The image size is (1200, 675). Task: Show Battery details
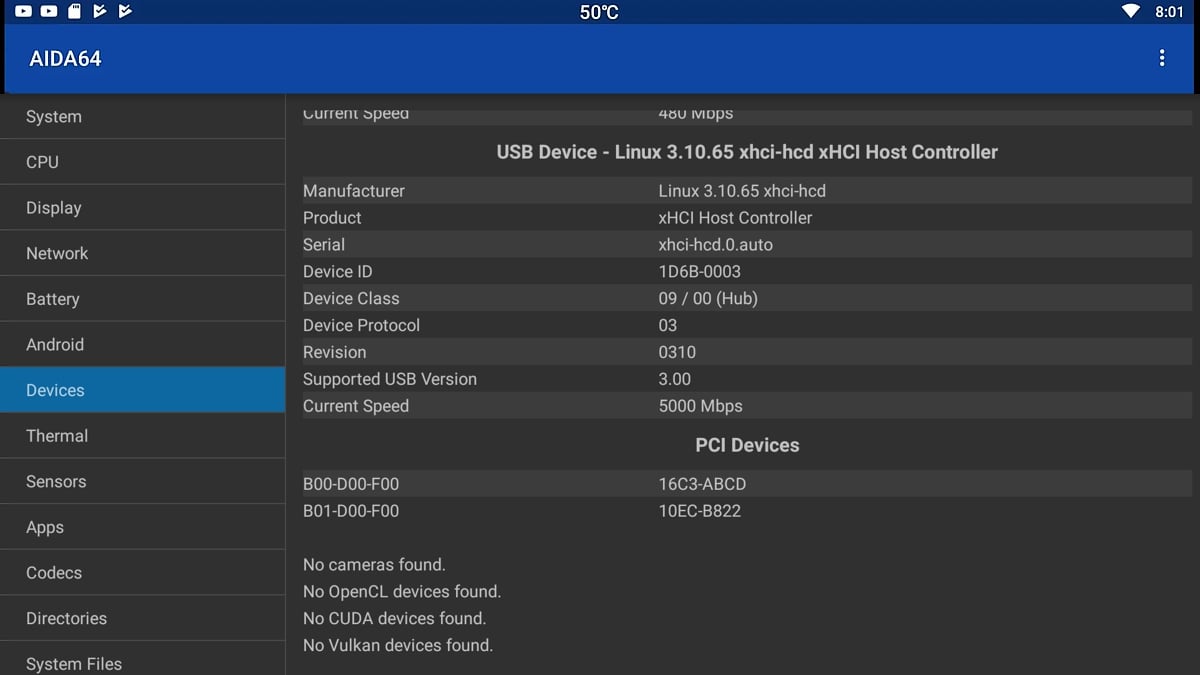click(142, 299)
